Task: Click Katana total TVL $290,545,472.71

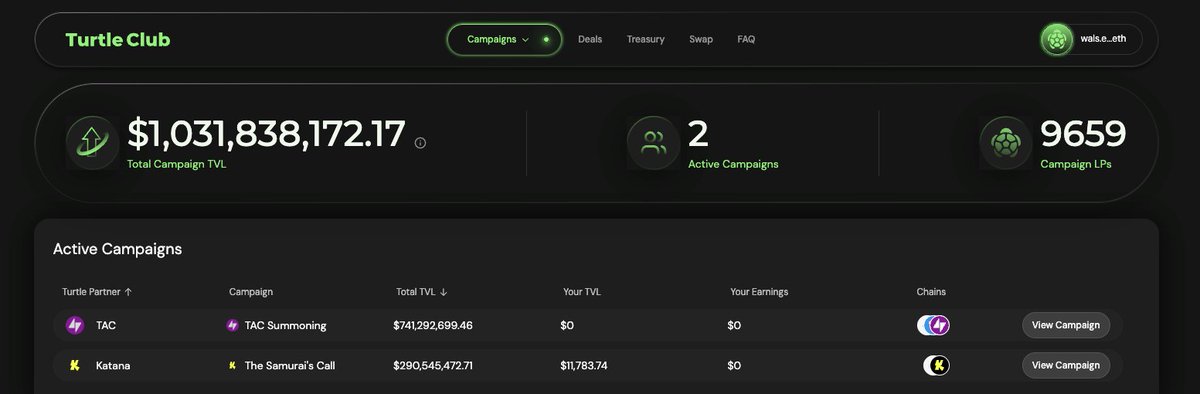Action: coord(433,365)
